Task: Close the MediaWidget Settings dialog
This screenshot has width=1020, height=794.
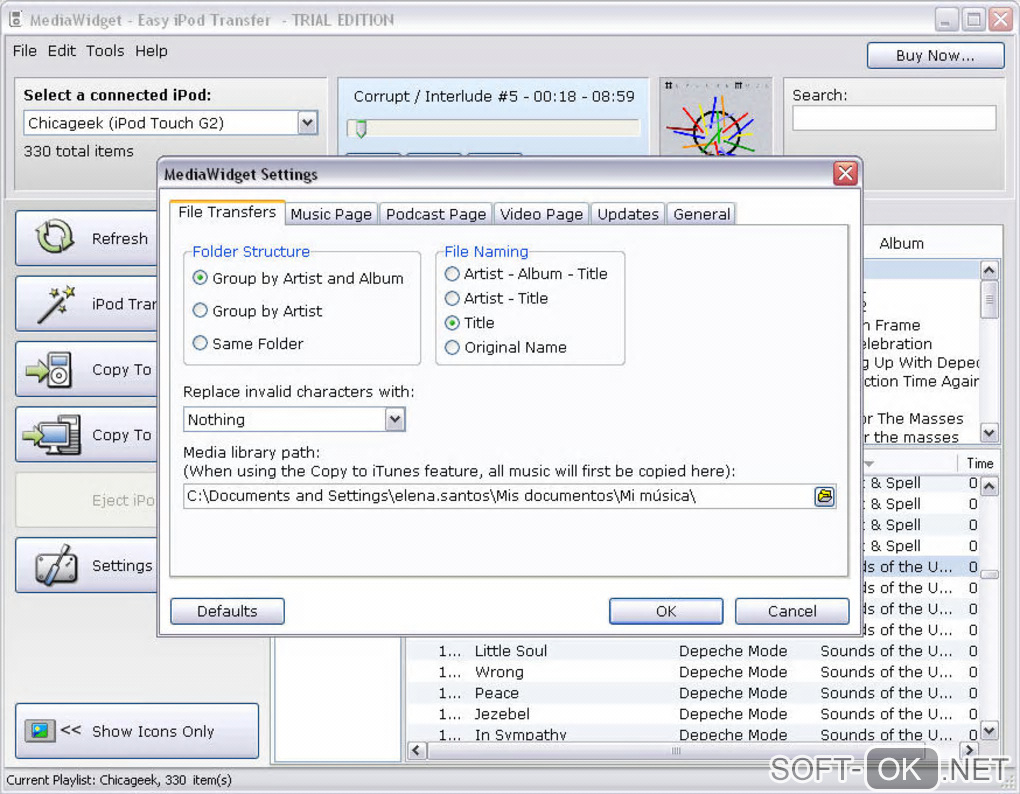Action: click(845, 174)
